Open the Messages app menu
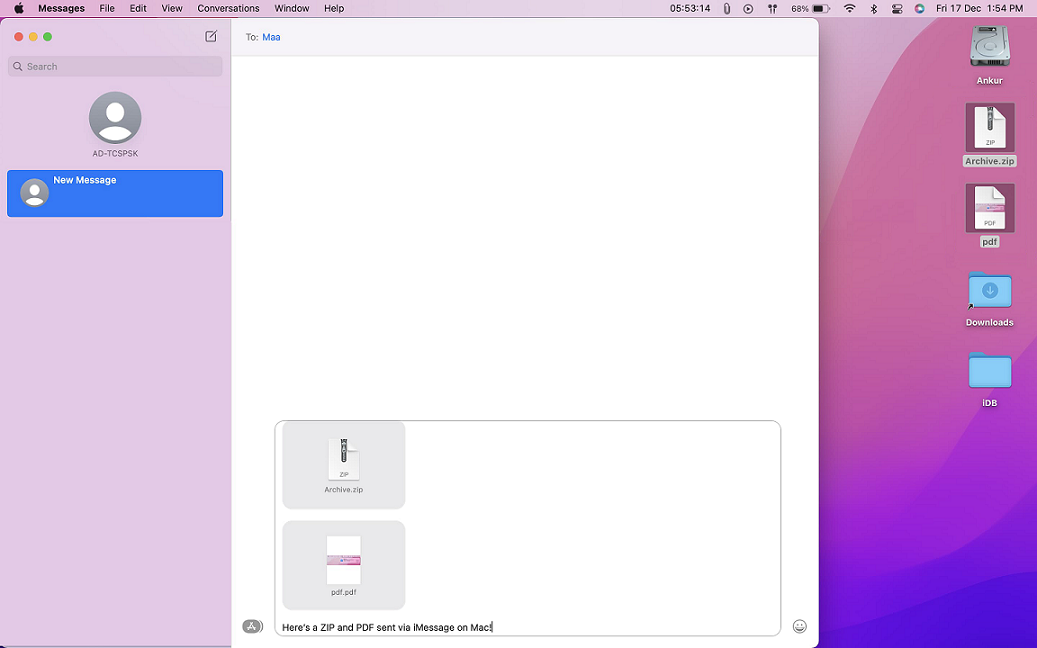 click(62, 9)
